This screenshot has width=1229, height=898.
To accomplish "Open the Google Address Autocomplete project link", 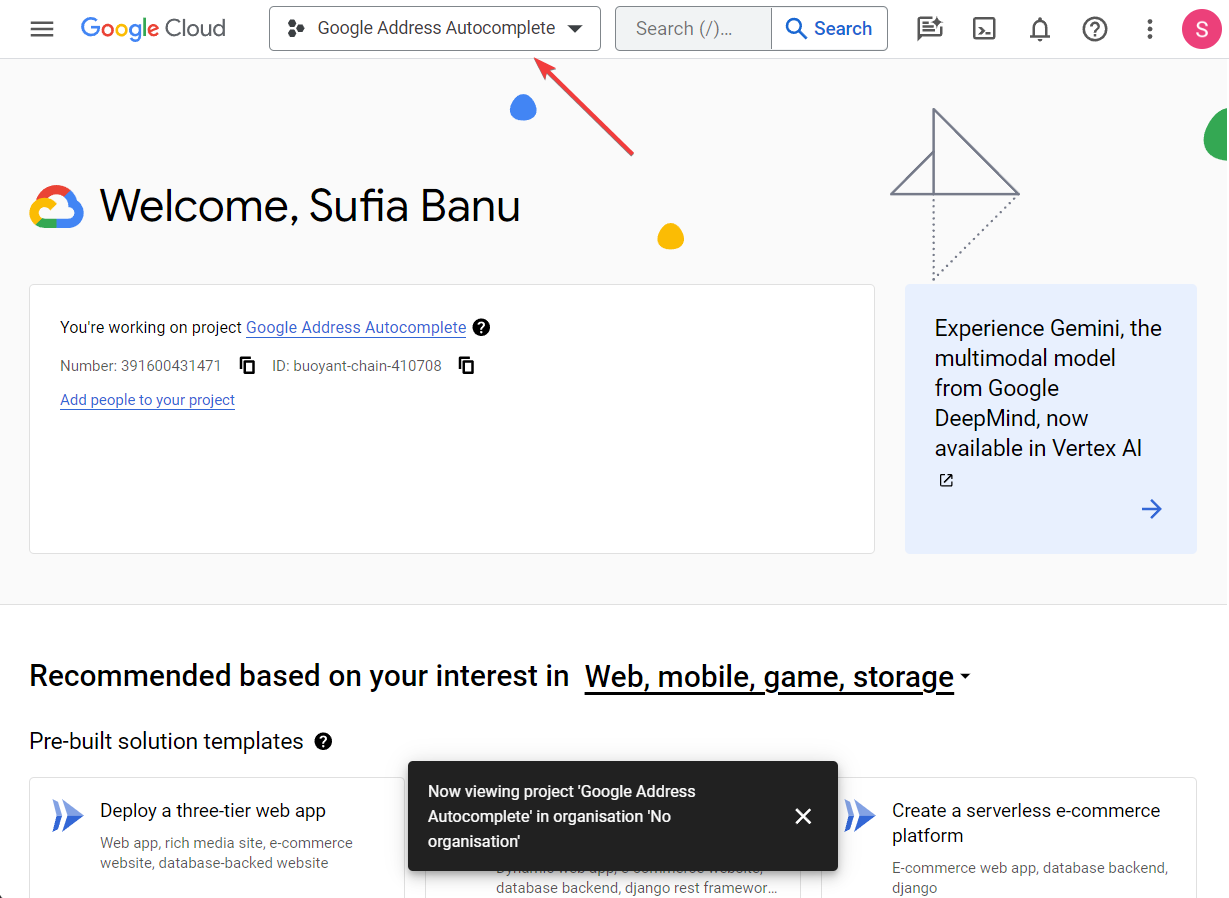I will (x=356, y=327).
